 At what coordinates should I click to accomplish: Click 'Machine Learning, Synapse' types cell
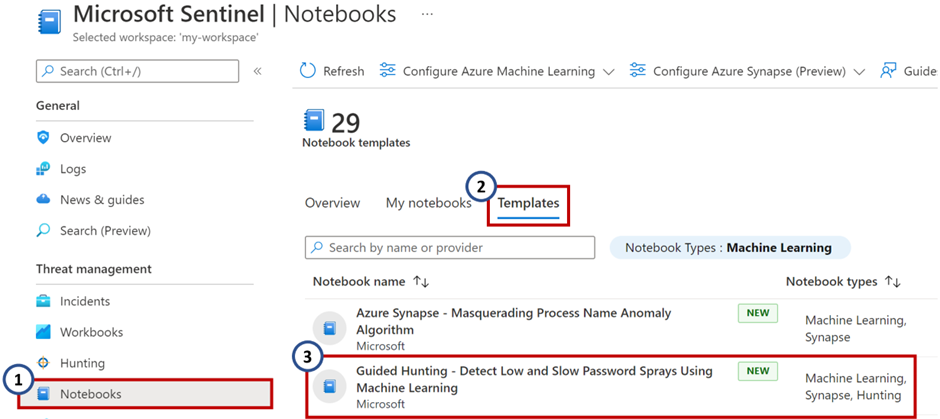(x=856, y=328)
